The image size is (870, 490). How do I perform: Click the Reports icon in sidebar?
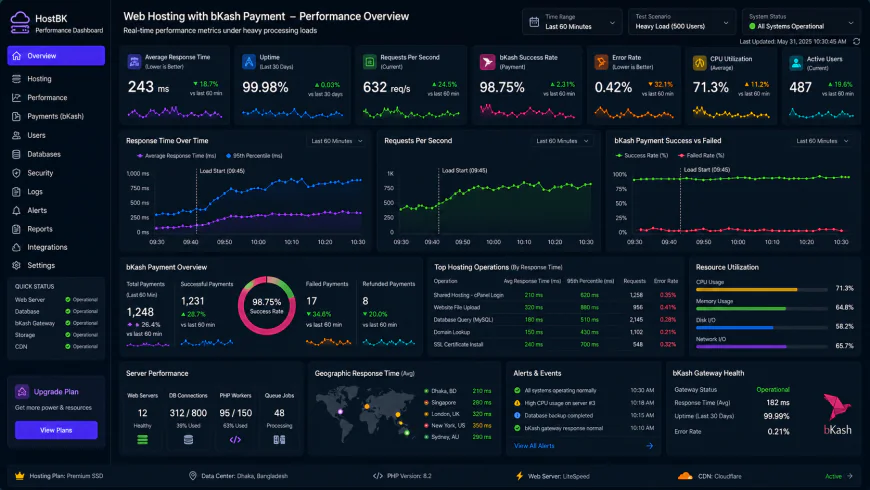click(17, 229)
